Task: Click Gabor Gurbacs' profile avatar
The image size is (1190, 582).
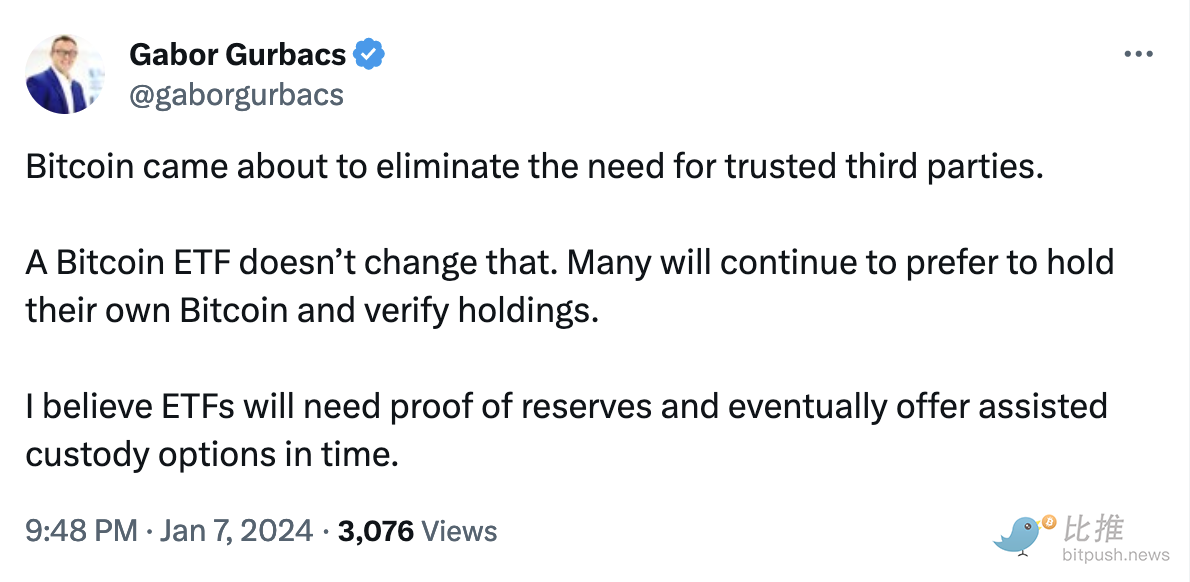Action: [x=66, y=74]
